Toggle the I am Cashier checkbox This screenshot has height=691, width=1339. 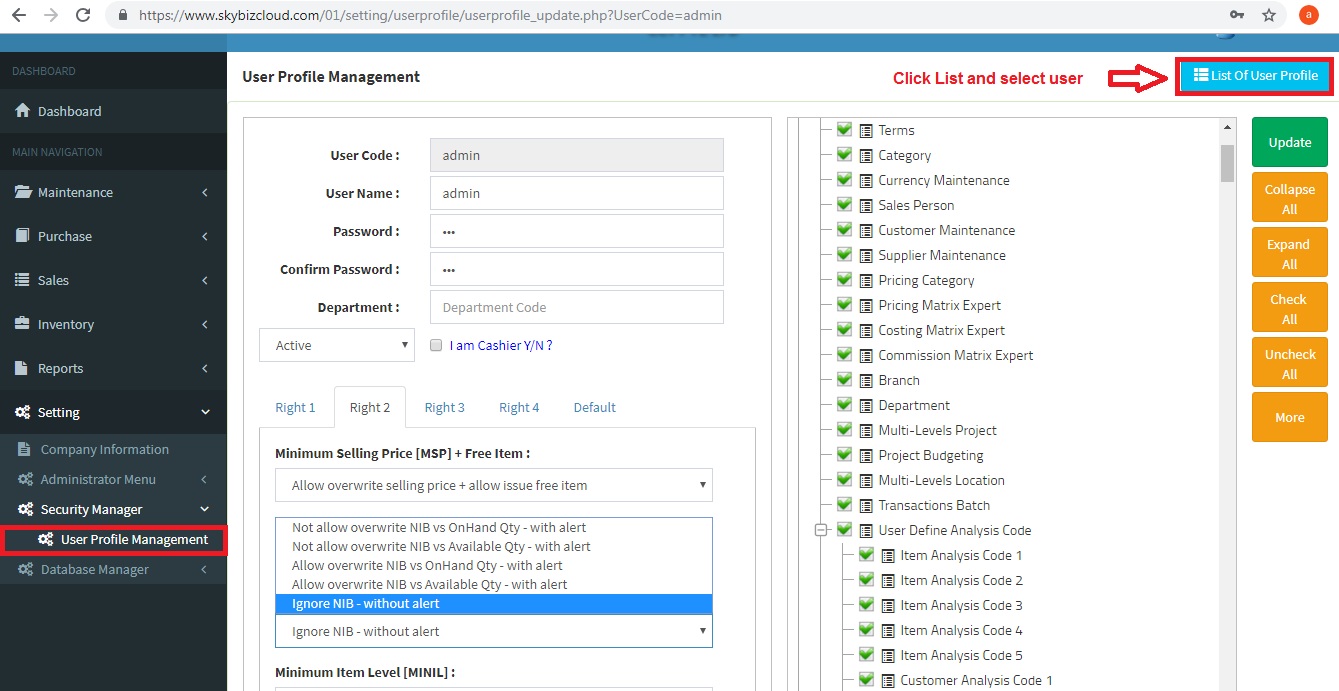[x=436, y=345]
